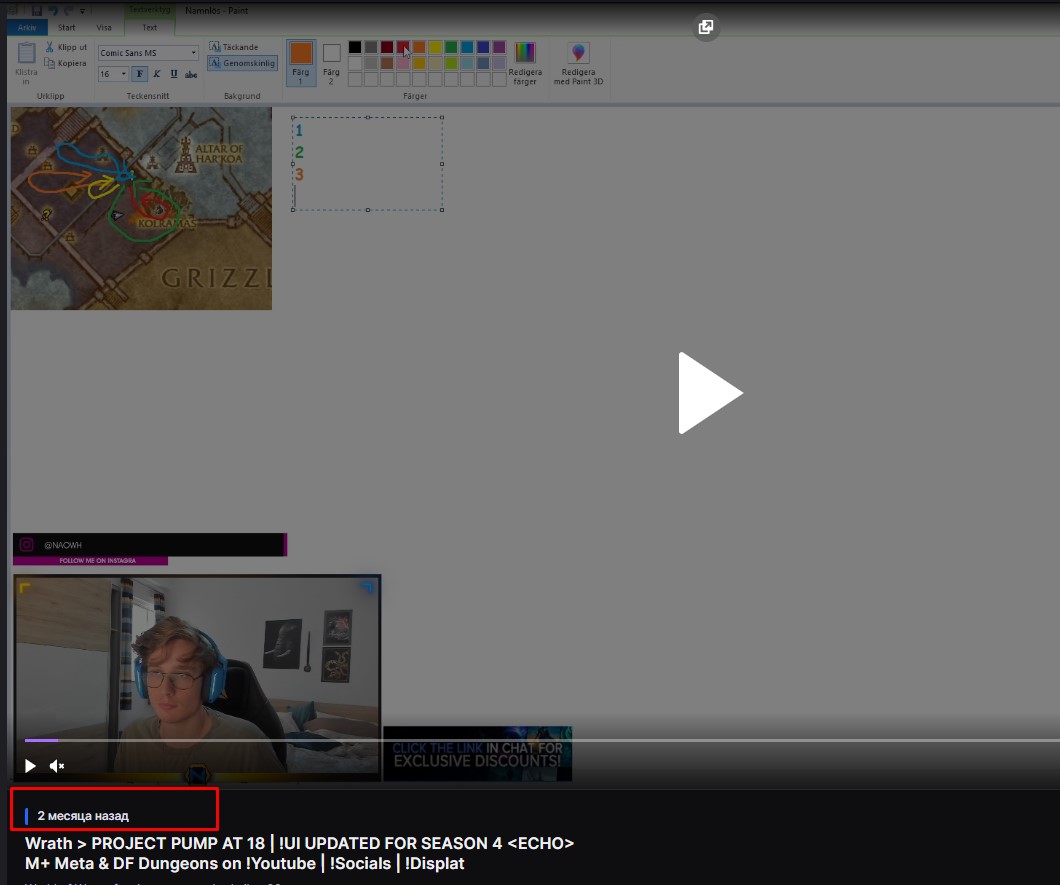1060x885 pixels.
Task: Click the Grizzly Hills map image on canvas
Action: click(x=141, y=208)
